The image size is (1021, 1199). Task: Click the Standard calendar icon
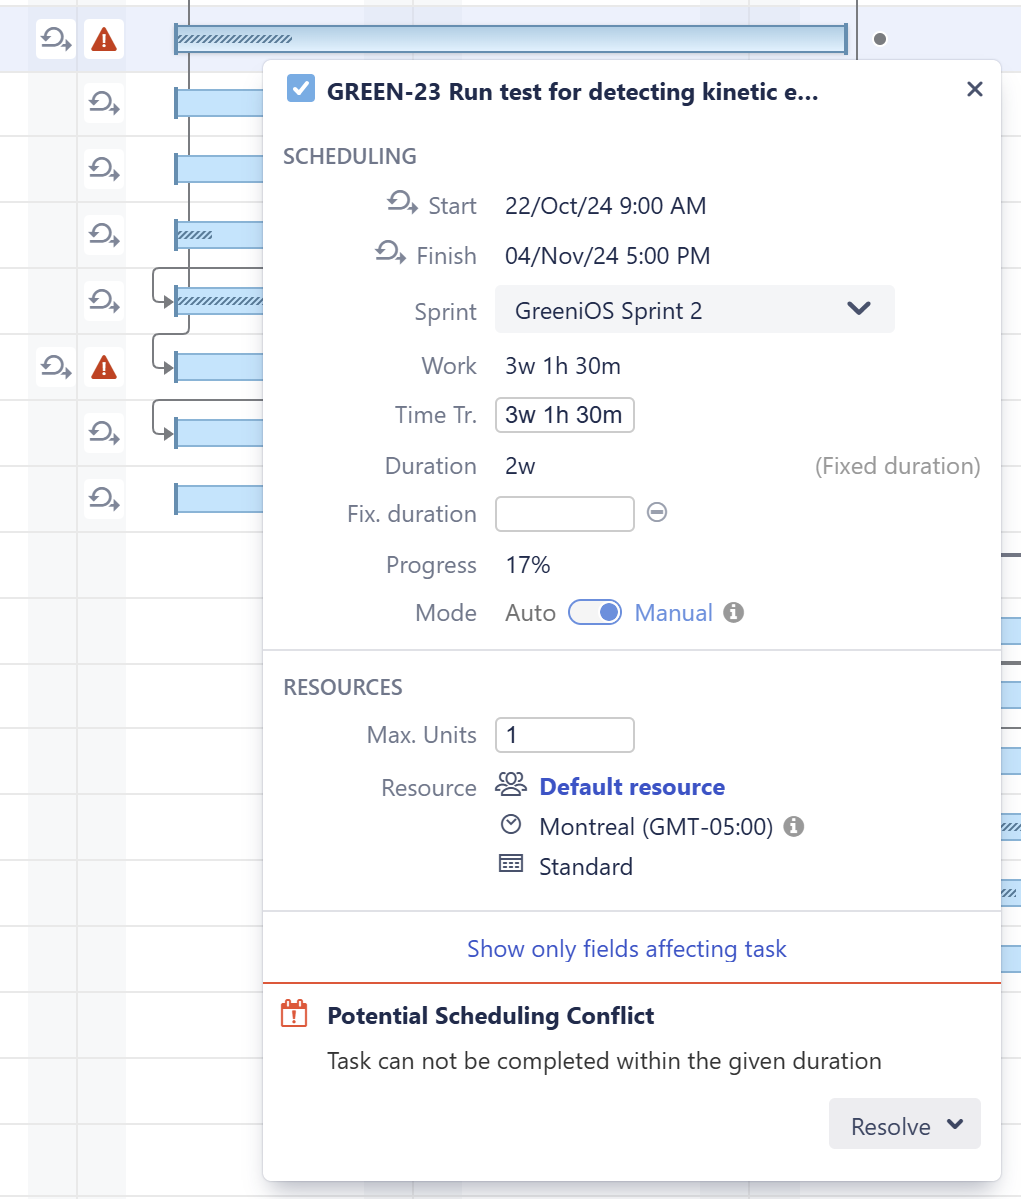[x=511, y=864]
